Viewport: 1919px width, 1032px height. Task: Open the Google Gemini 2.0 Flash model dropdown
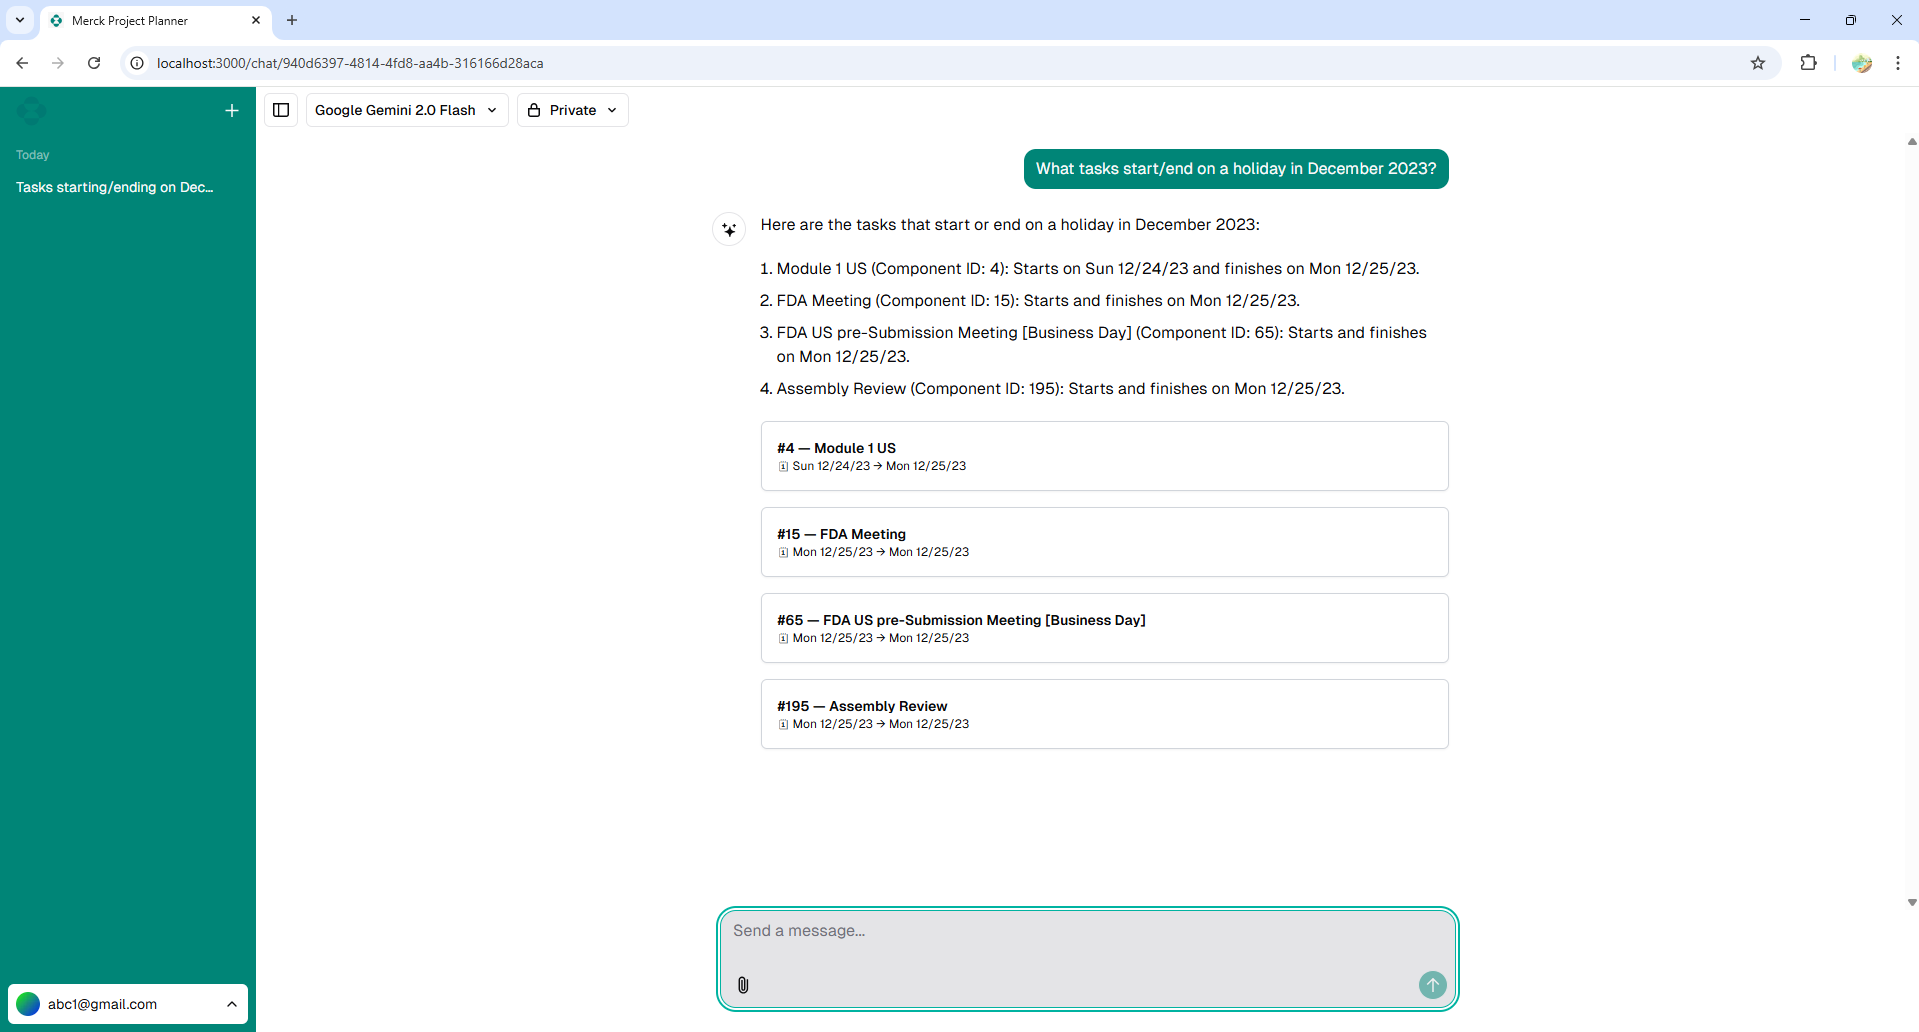point(406,110)
